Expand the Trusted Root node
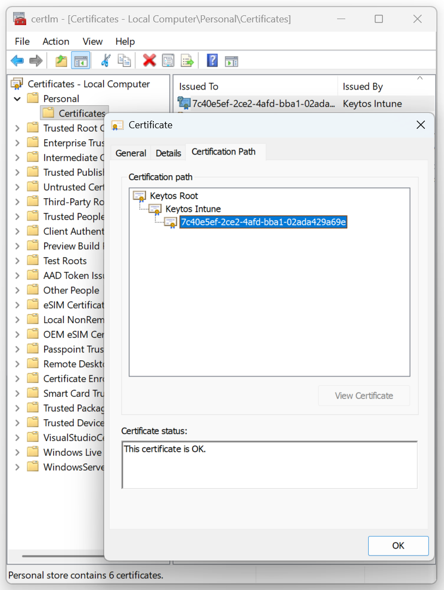The width and height of the screenshot is (444, 590). (x=17, y=128)
